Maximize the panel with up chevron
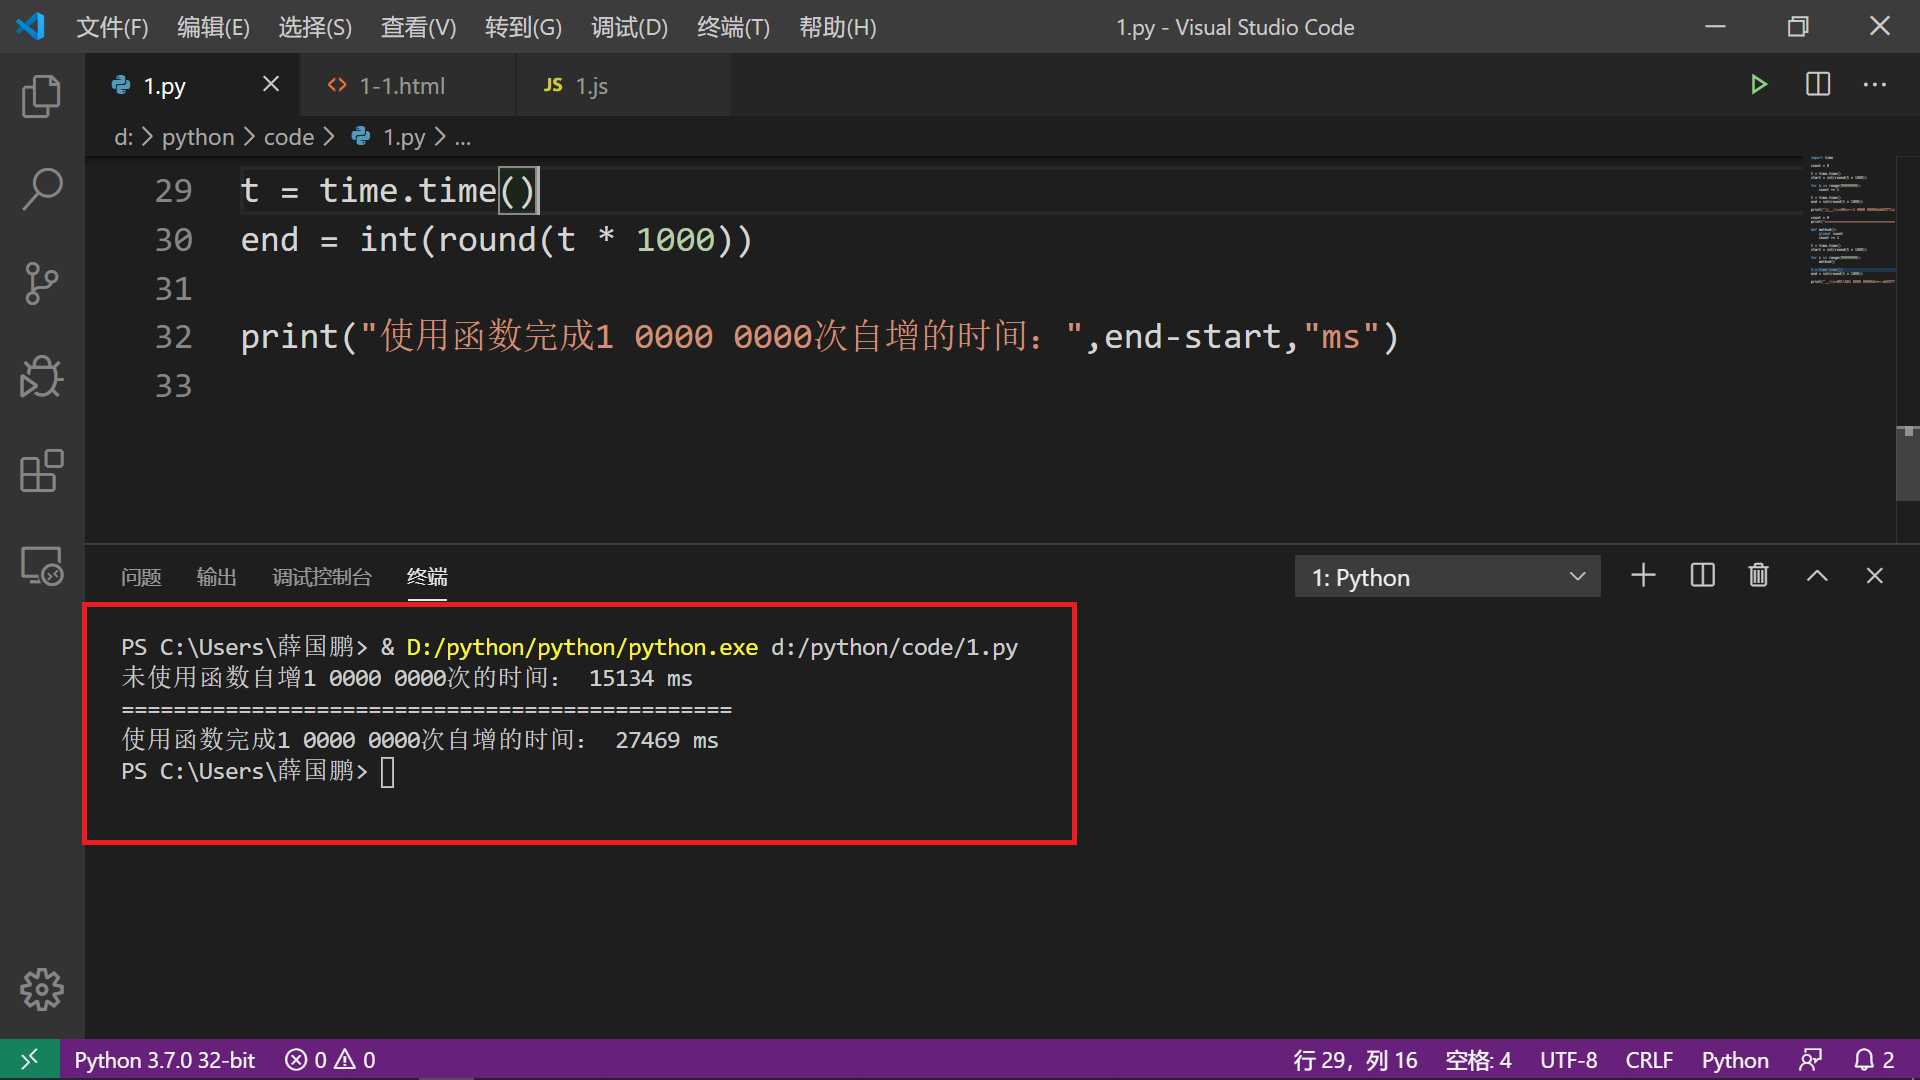Screen dimensions: 1920x1080 (x=1817, y=576)
